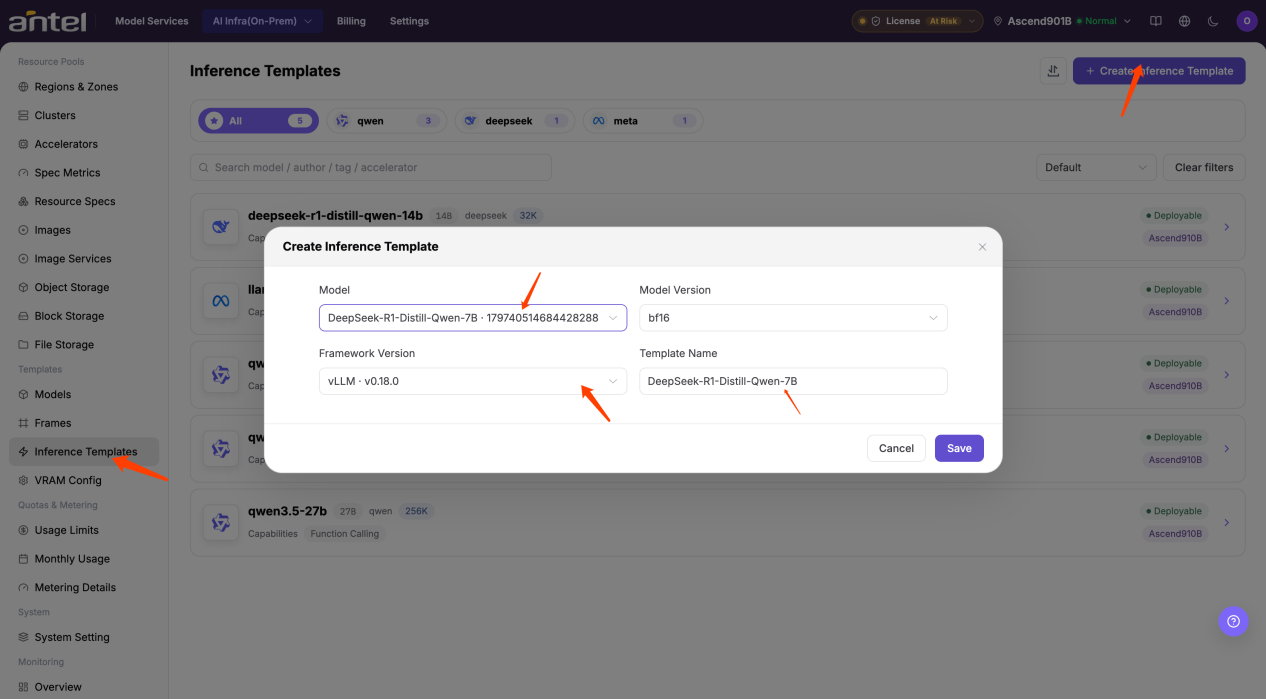Image resolution: width=1266 pixels, height=699 pixels.
Task: Click the 32K tag on deepseek row
Action: 527,215
